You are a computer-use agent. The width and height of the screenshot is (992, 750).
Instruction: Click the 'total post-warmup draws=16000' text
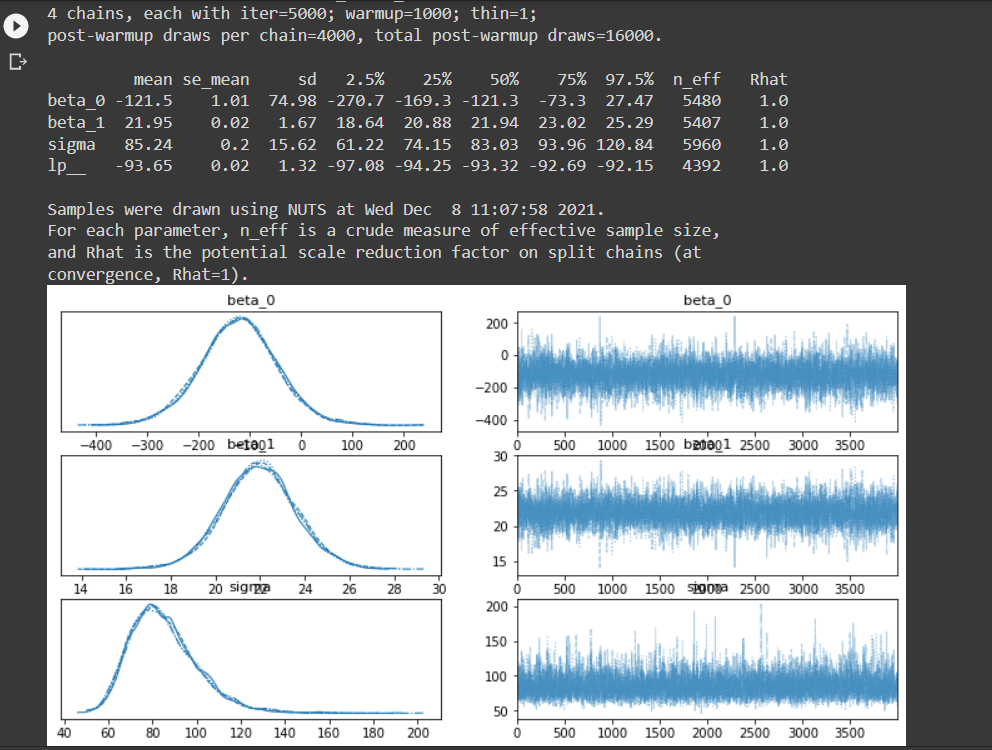click(518, 35)
